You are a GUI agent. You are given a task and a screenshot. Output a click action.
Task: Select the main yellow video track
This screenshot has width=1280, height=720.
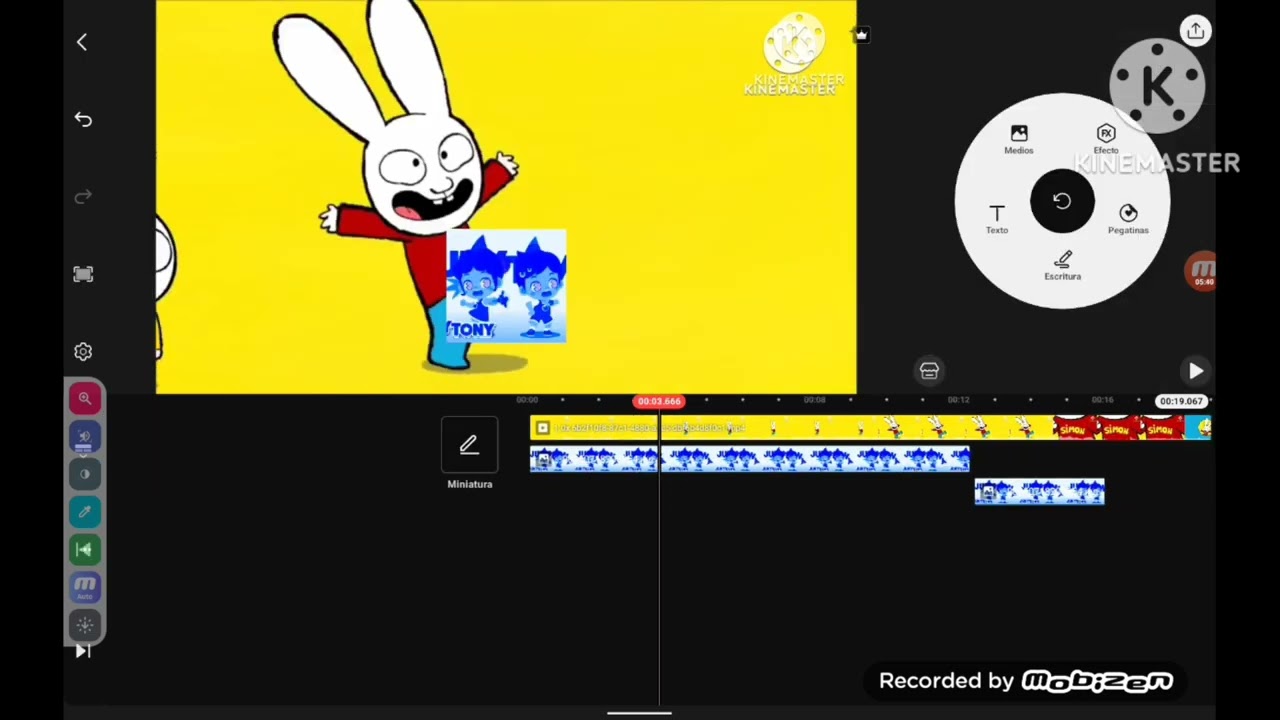coord(870,428)
